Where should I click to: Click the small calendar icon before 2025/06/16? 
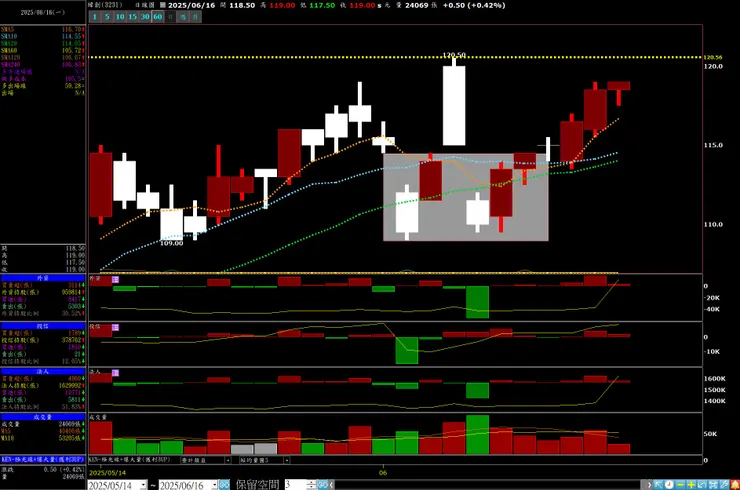[x=162, y=5]
